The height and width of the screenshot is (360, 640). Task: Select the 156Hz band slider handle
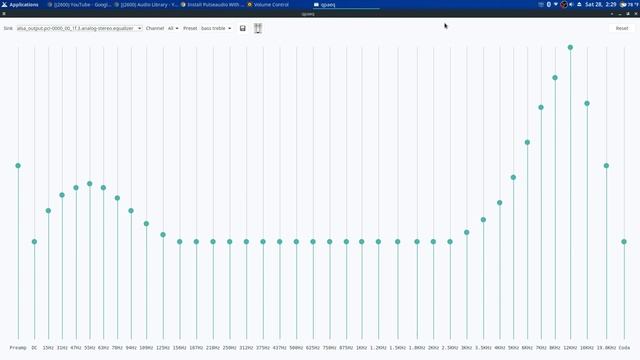[180, 242]
